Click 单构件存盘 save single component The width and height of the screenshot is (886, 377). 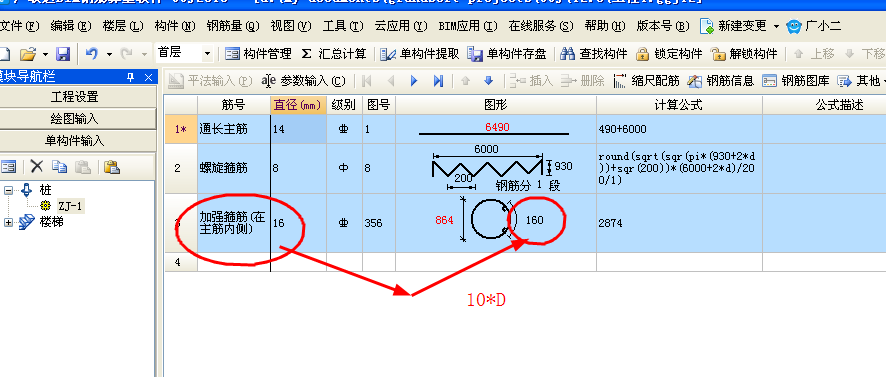pos(507,54)
